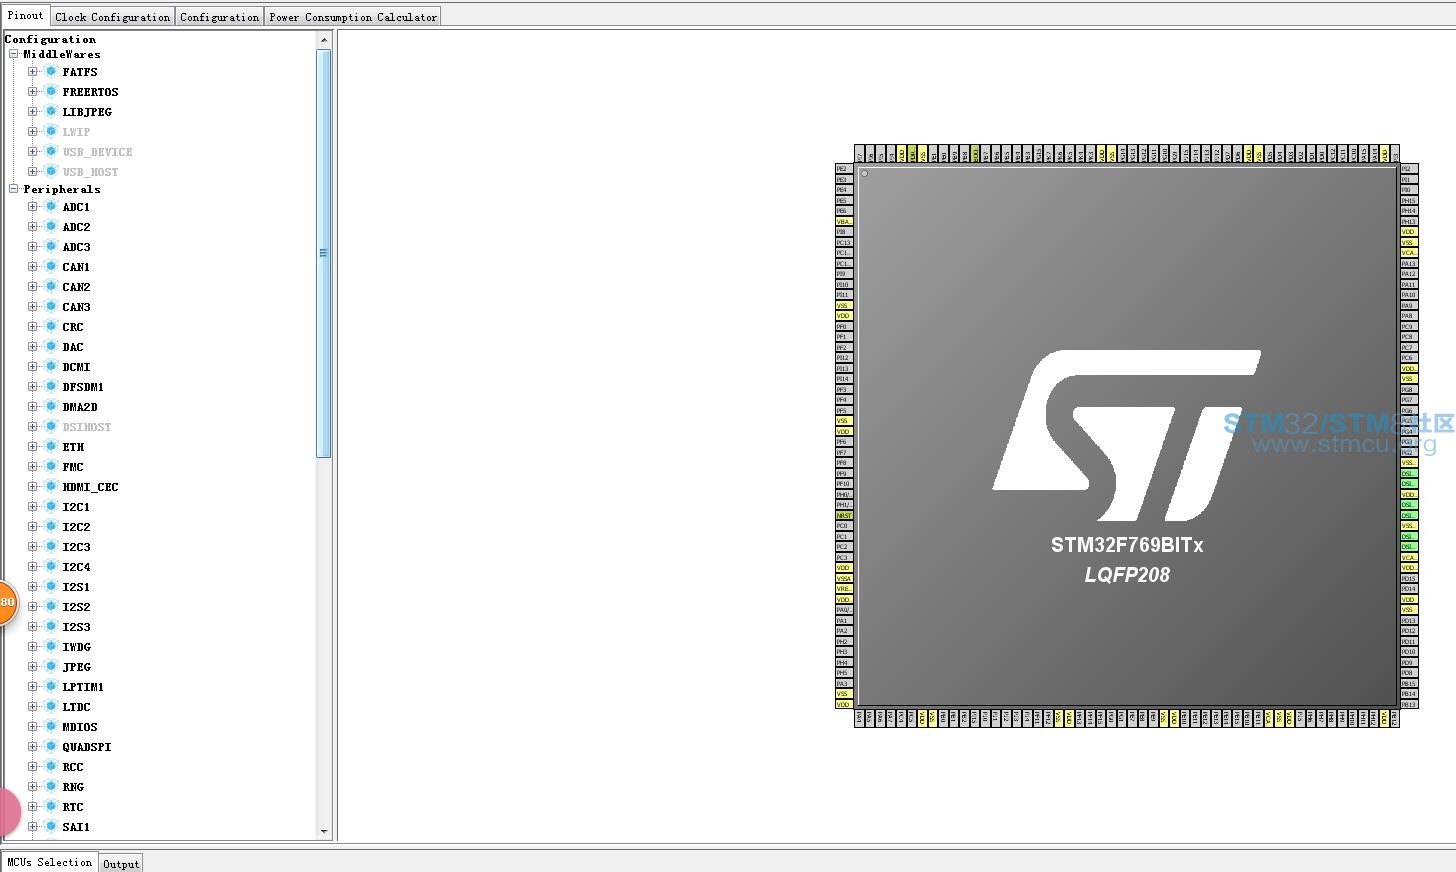Open the Power Consumption Calculator tab
The image size is (1456, 872).
pos(353,17)
